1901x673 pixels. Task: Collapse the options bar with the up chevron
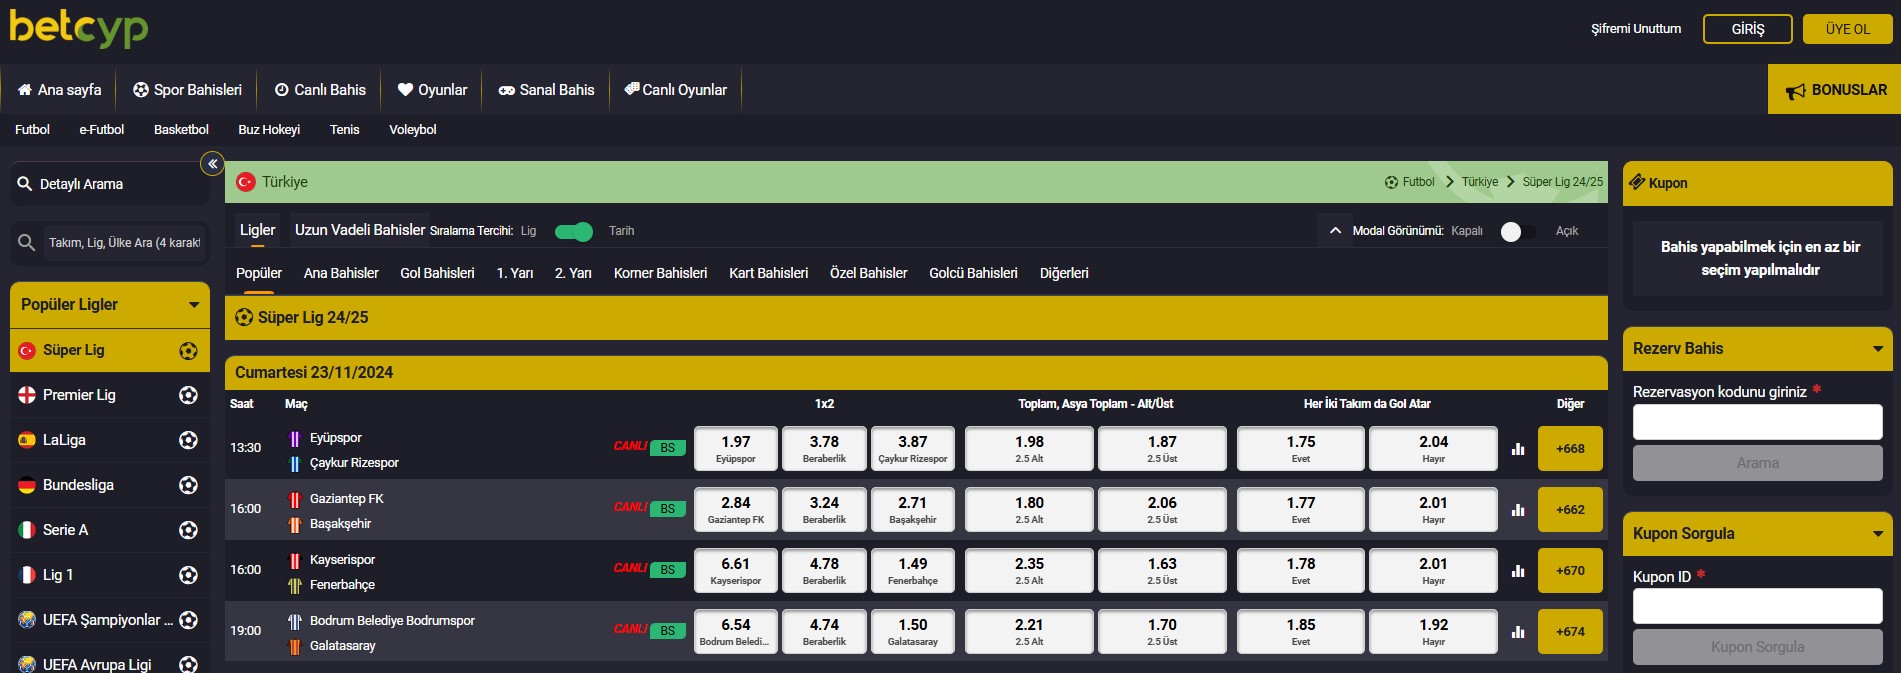point(1335,231)
